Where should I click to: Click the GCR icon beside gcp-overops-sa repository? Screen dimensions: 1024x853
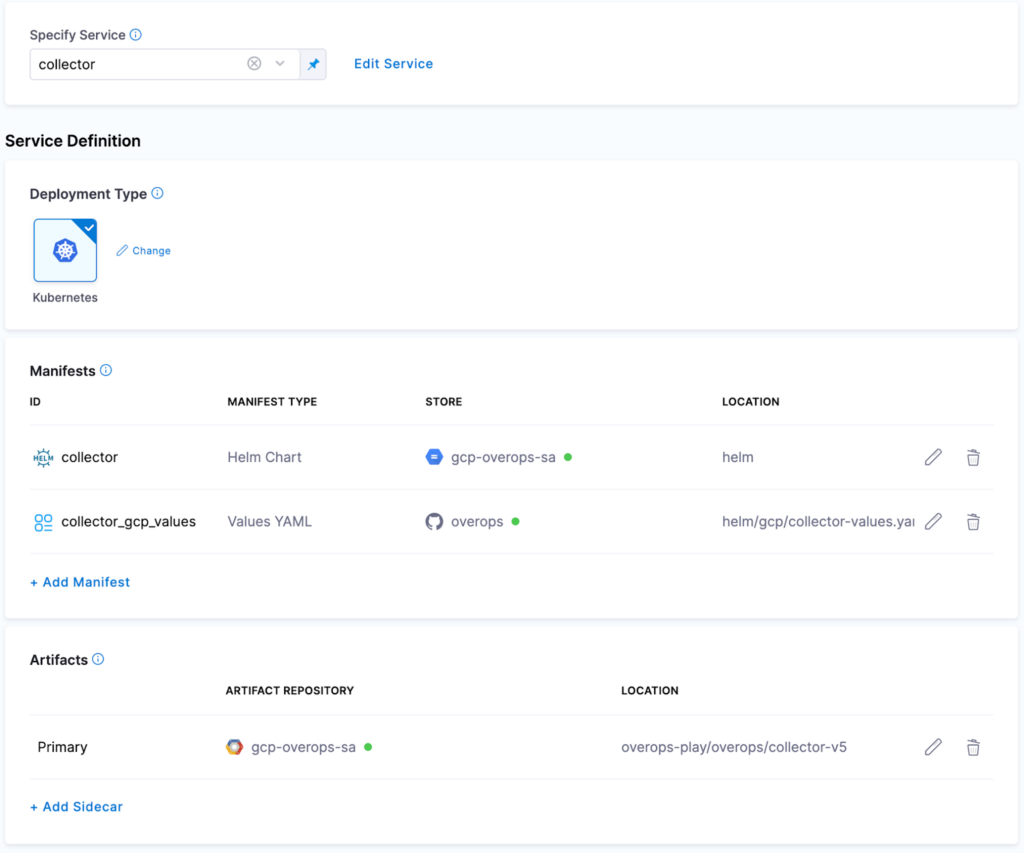pyautogui.click(x=233, y=746)
